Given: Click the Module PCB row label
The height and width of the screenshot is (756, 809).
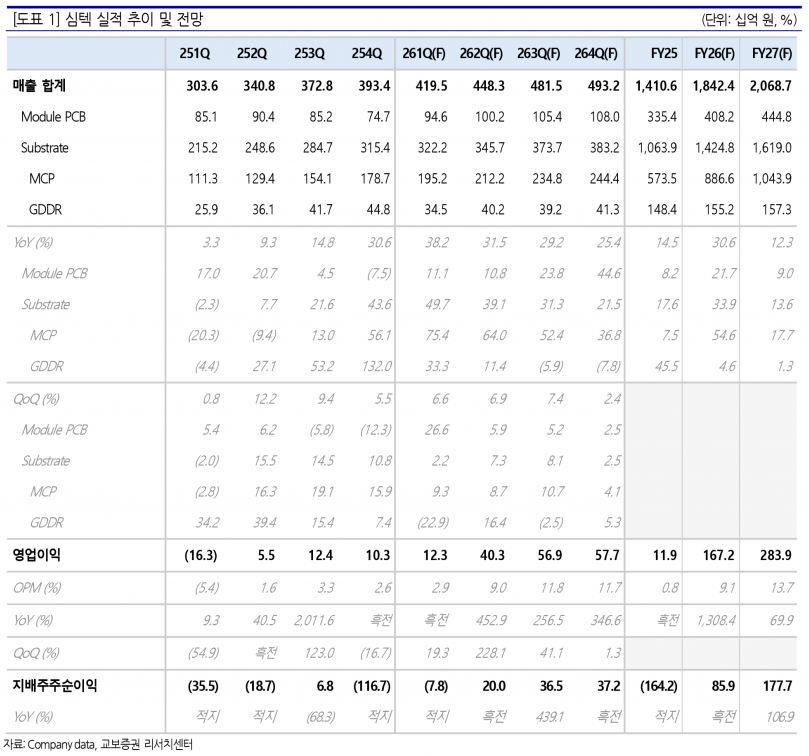Looking at the screenshot, I should tap(53, 117).
